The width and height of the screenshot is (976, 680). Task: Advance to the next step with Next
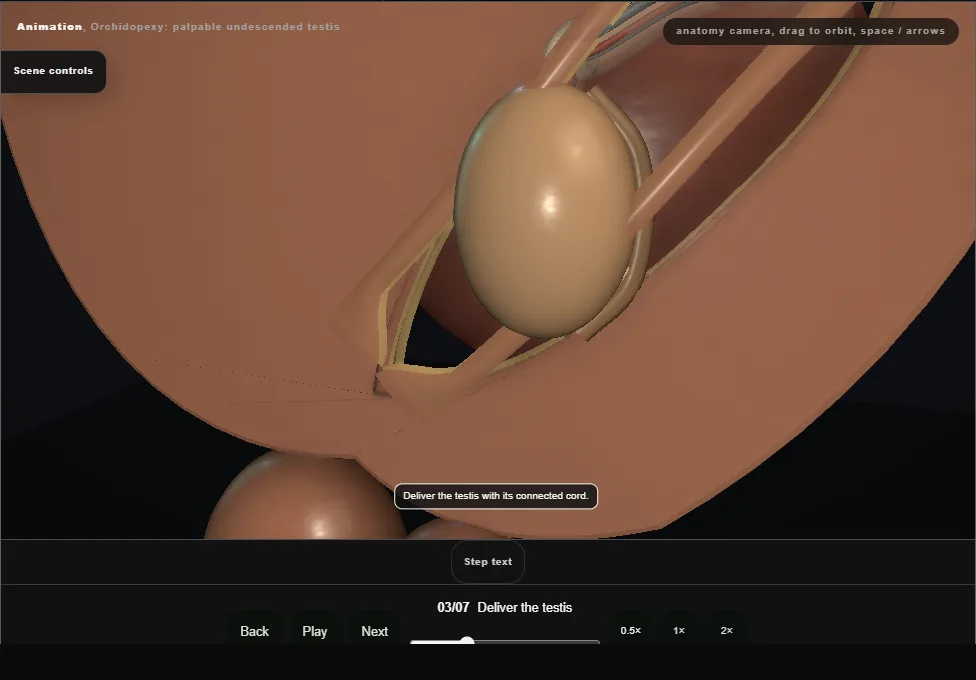click(x=374, y=631)
